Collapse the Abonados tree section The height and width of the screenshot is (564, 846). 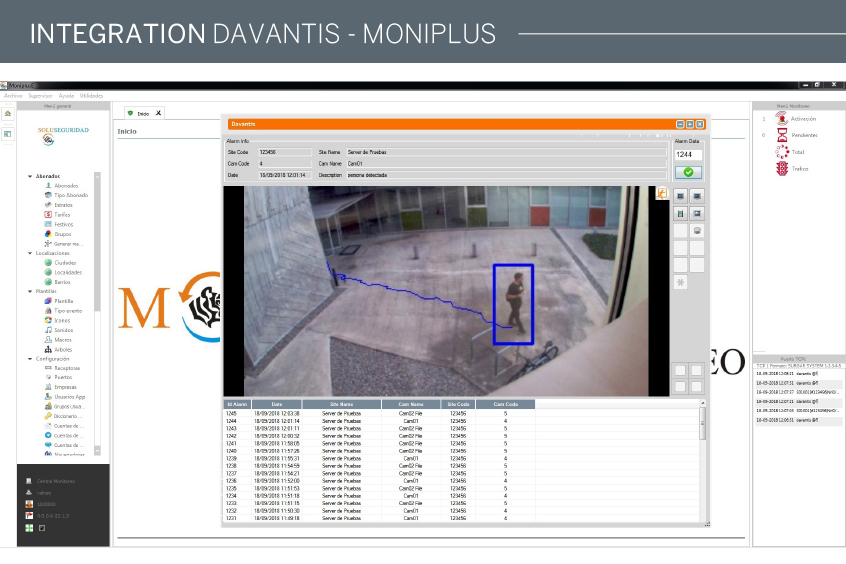click(30, 176)
